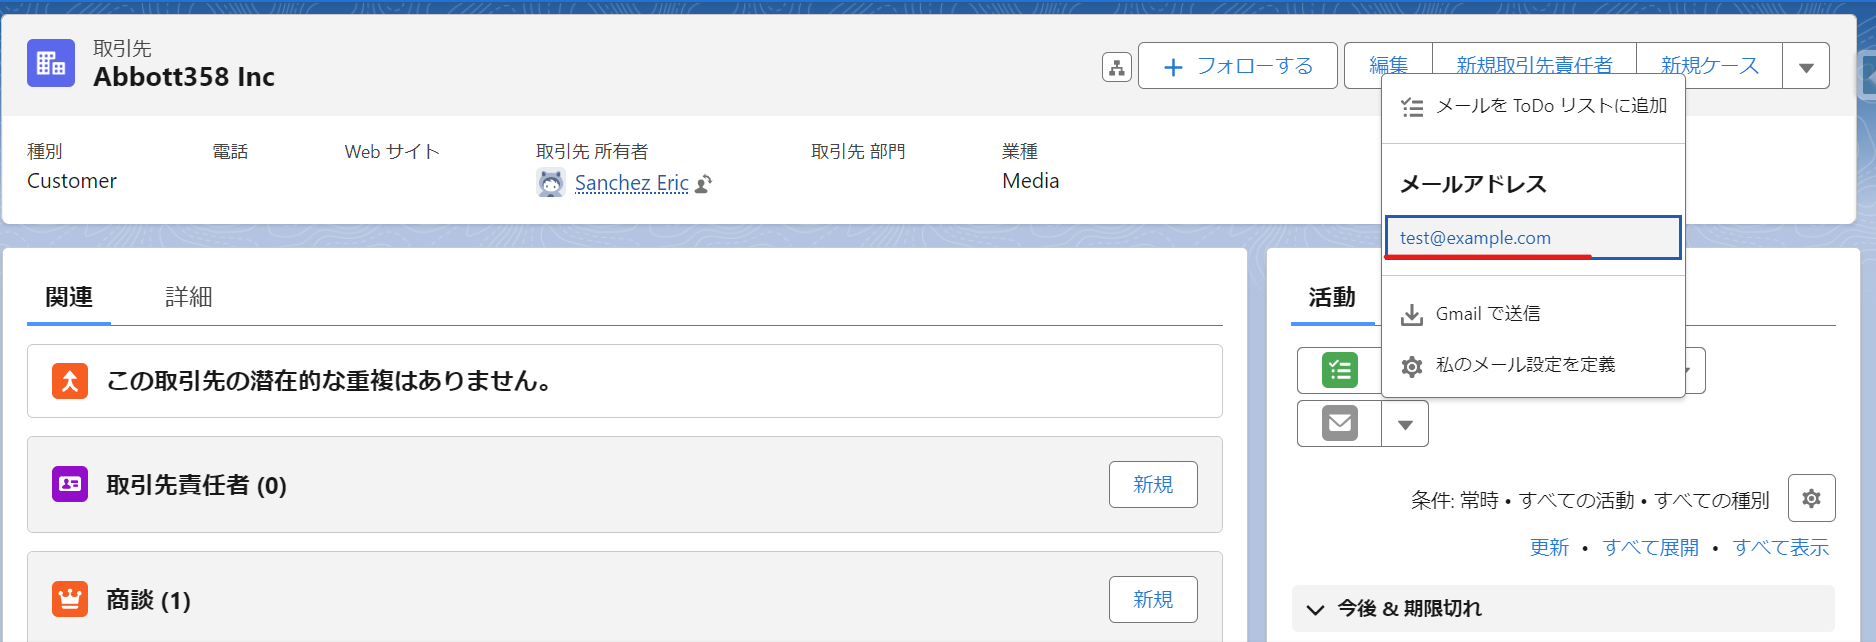Click 新規 button in 商談 section

tap(1153, 599)
